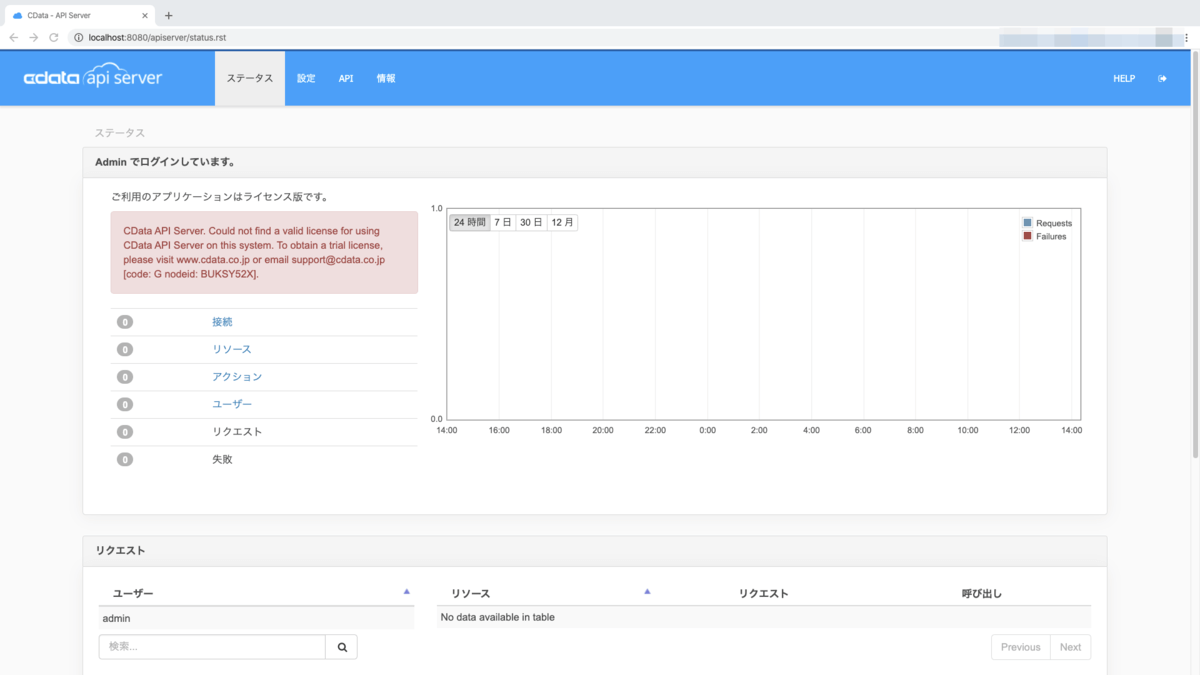Focus the 検索 search input field
This screenshot has width=1200, height=675.
click(212, 647)
